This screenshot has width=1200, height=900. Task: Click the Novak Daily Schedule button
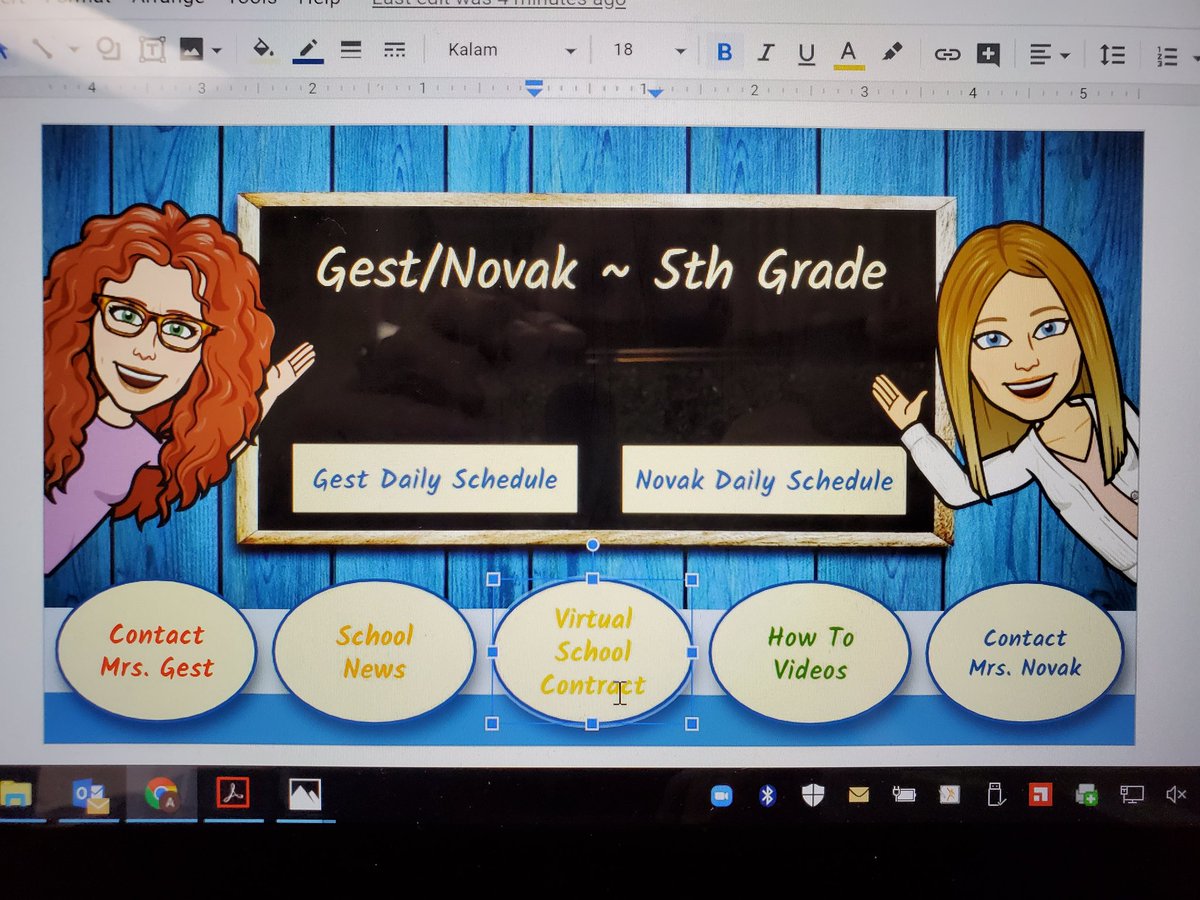764,481
